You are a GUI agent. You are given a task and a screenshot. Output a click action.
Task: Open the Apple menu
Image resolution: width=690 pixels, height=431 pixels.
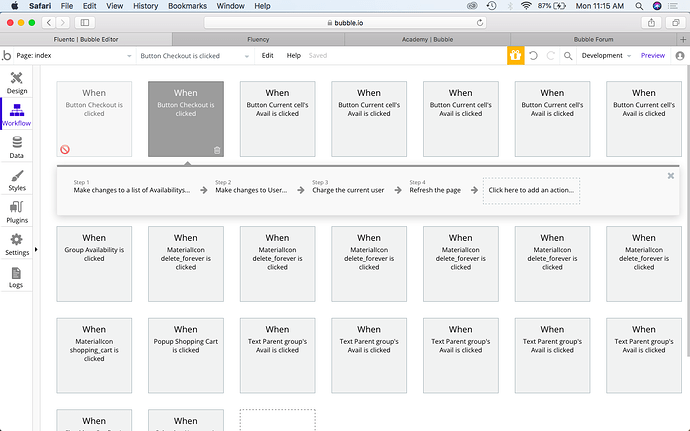tap(15, 6)
